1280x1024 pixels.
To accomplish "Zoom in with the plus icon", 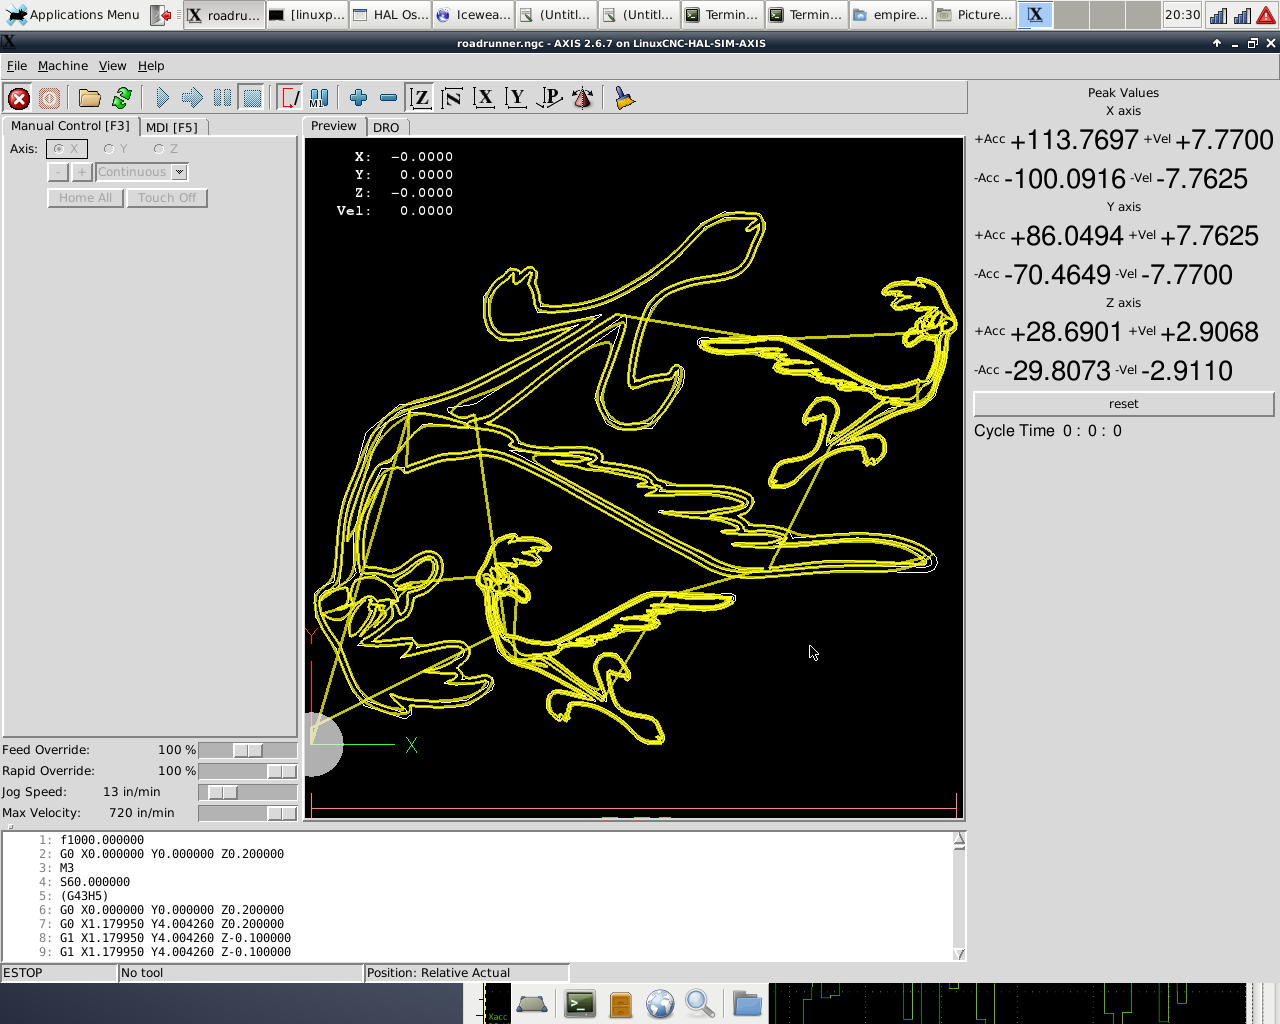I will (358, 98).
